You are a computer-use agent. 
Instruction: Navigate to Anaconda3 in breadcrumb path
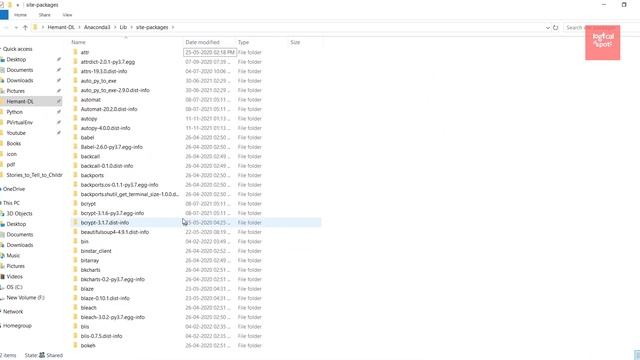[97, 27]
